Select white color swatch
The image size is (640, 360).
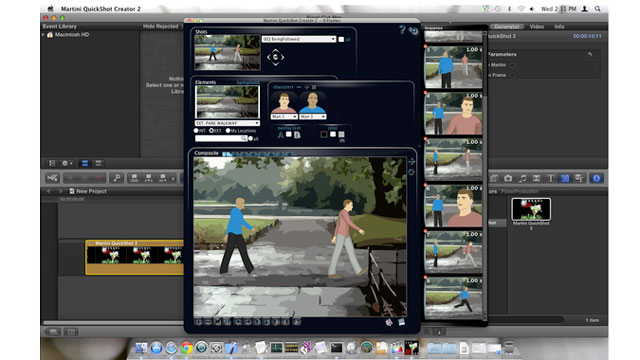point(333,134)
